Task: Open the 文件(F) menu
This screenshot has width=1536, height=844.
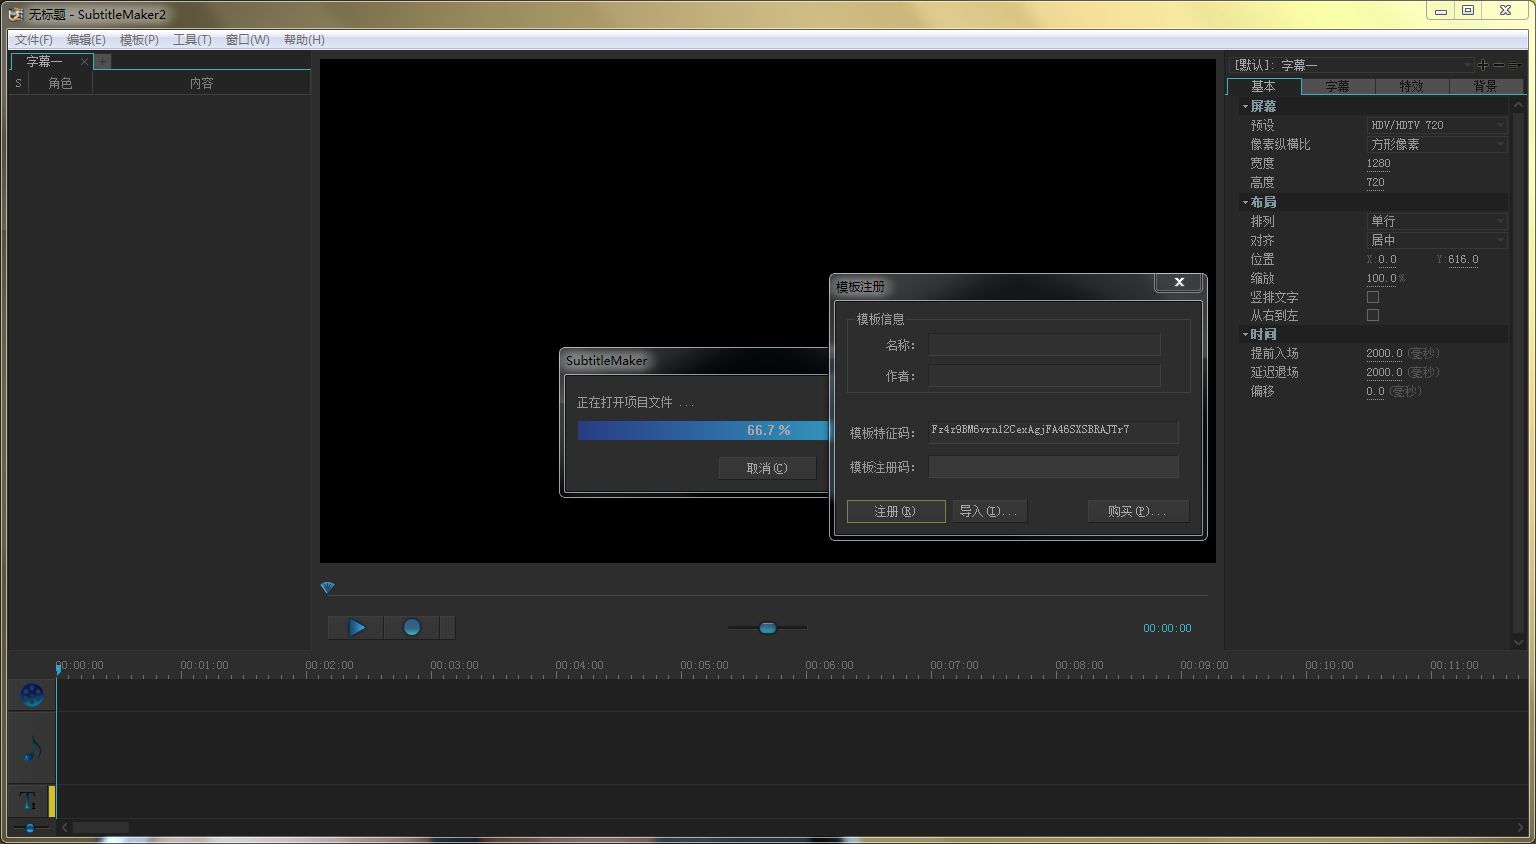Action: click(x=33, y=40)
